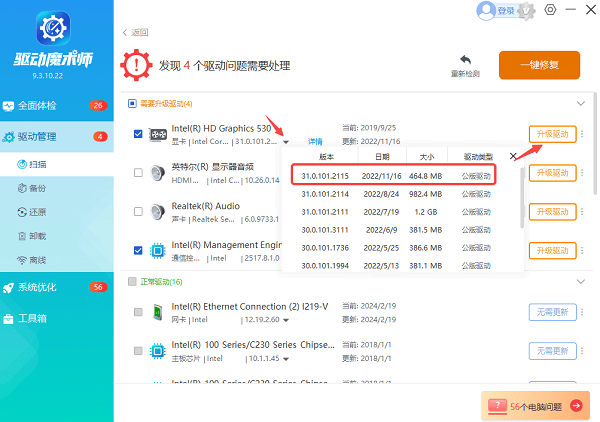The height and width of the screenshot is (422, 600).
Task: Click the main driver list scrollbar
Action: (595, 143)
